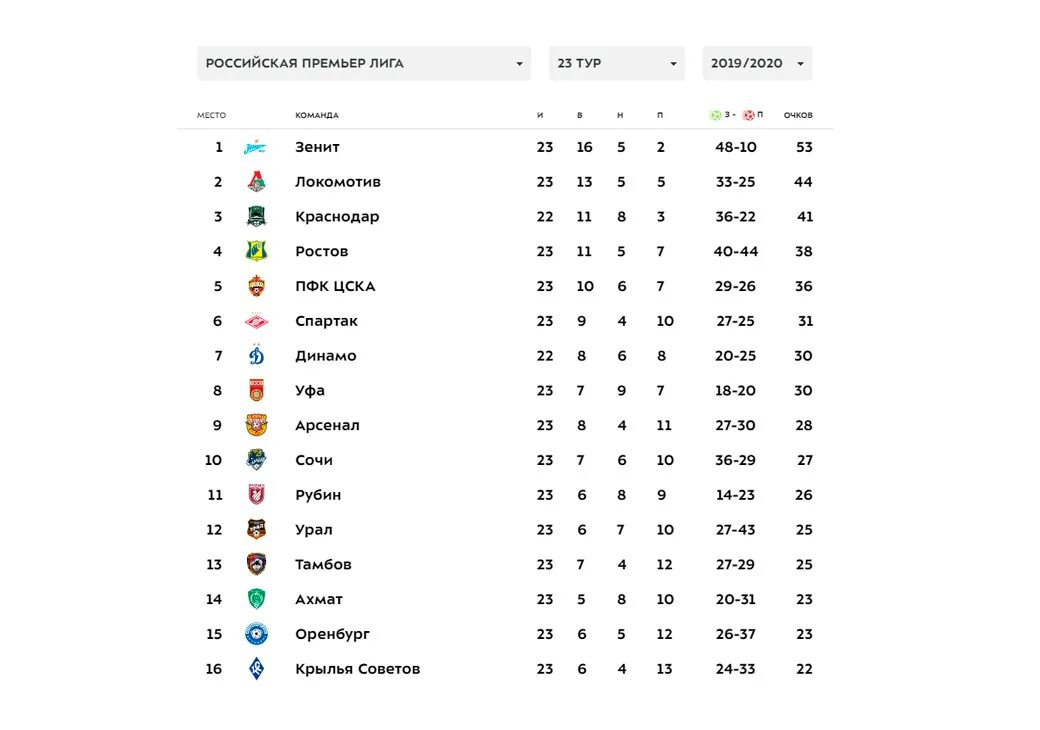Click the Rostov club crest
Viewport: 1040px width, 730px height.
256,251
